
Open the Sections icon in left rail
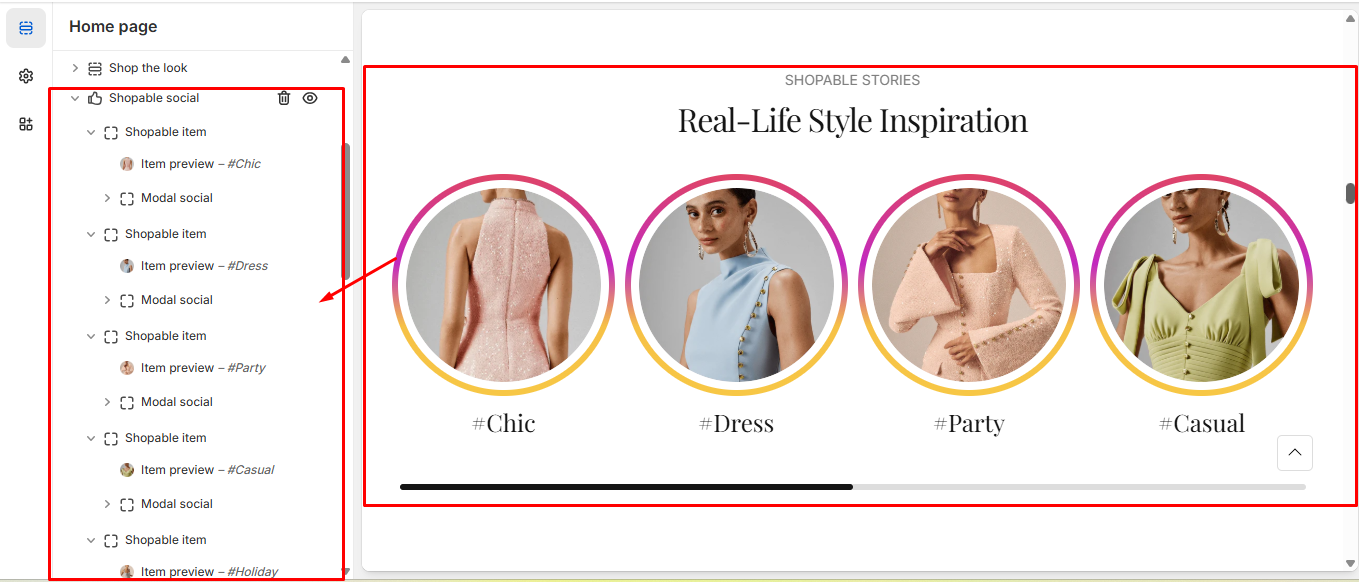[x=26, y=28]
